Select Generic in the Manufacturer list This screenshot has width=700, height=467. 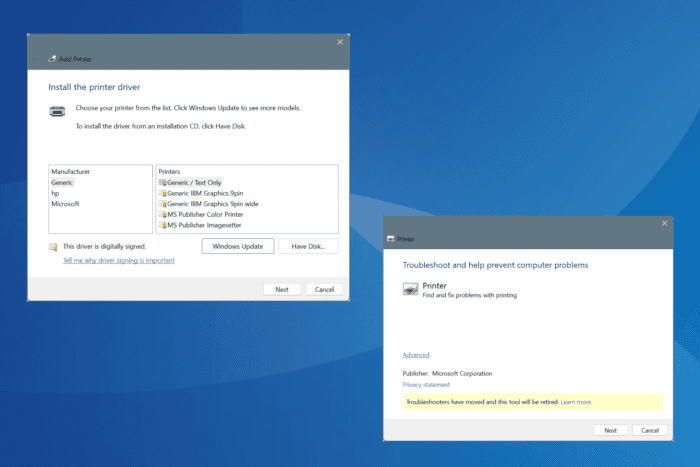click(62, 183)
